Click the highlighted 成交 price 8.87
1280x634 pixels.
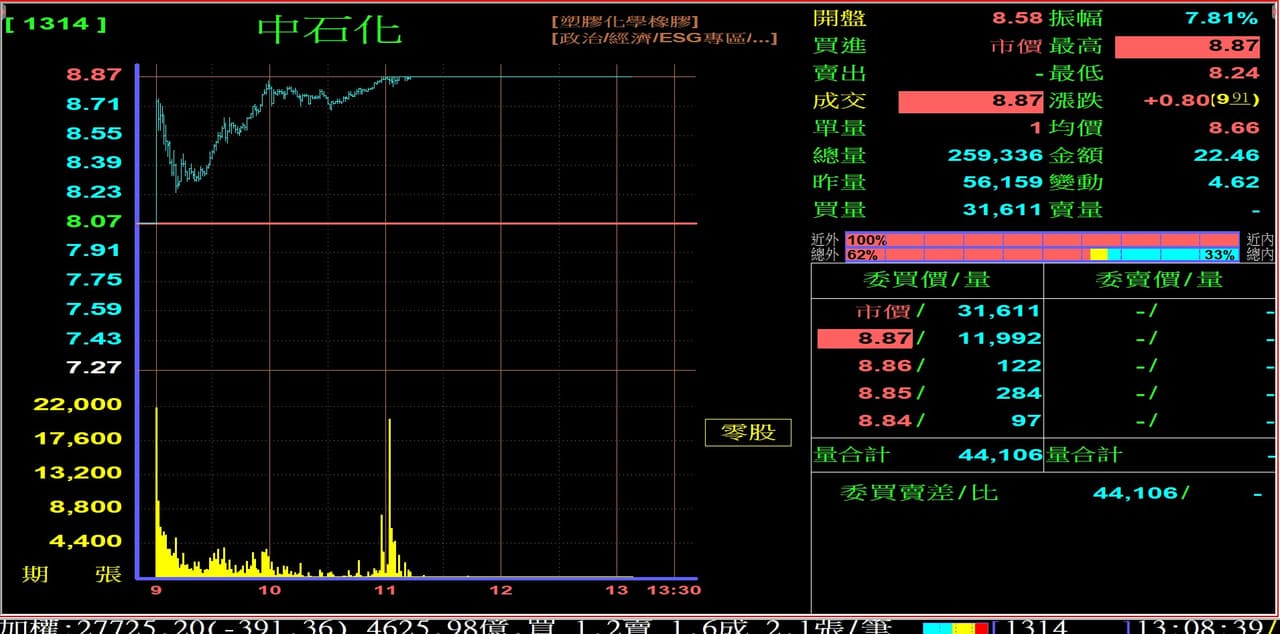[971, 101]
